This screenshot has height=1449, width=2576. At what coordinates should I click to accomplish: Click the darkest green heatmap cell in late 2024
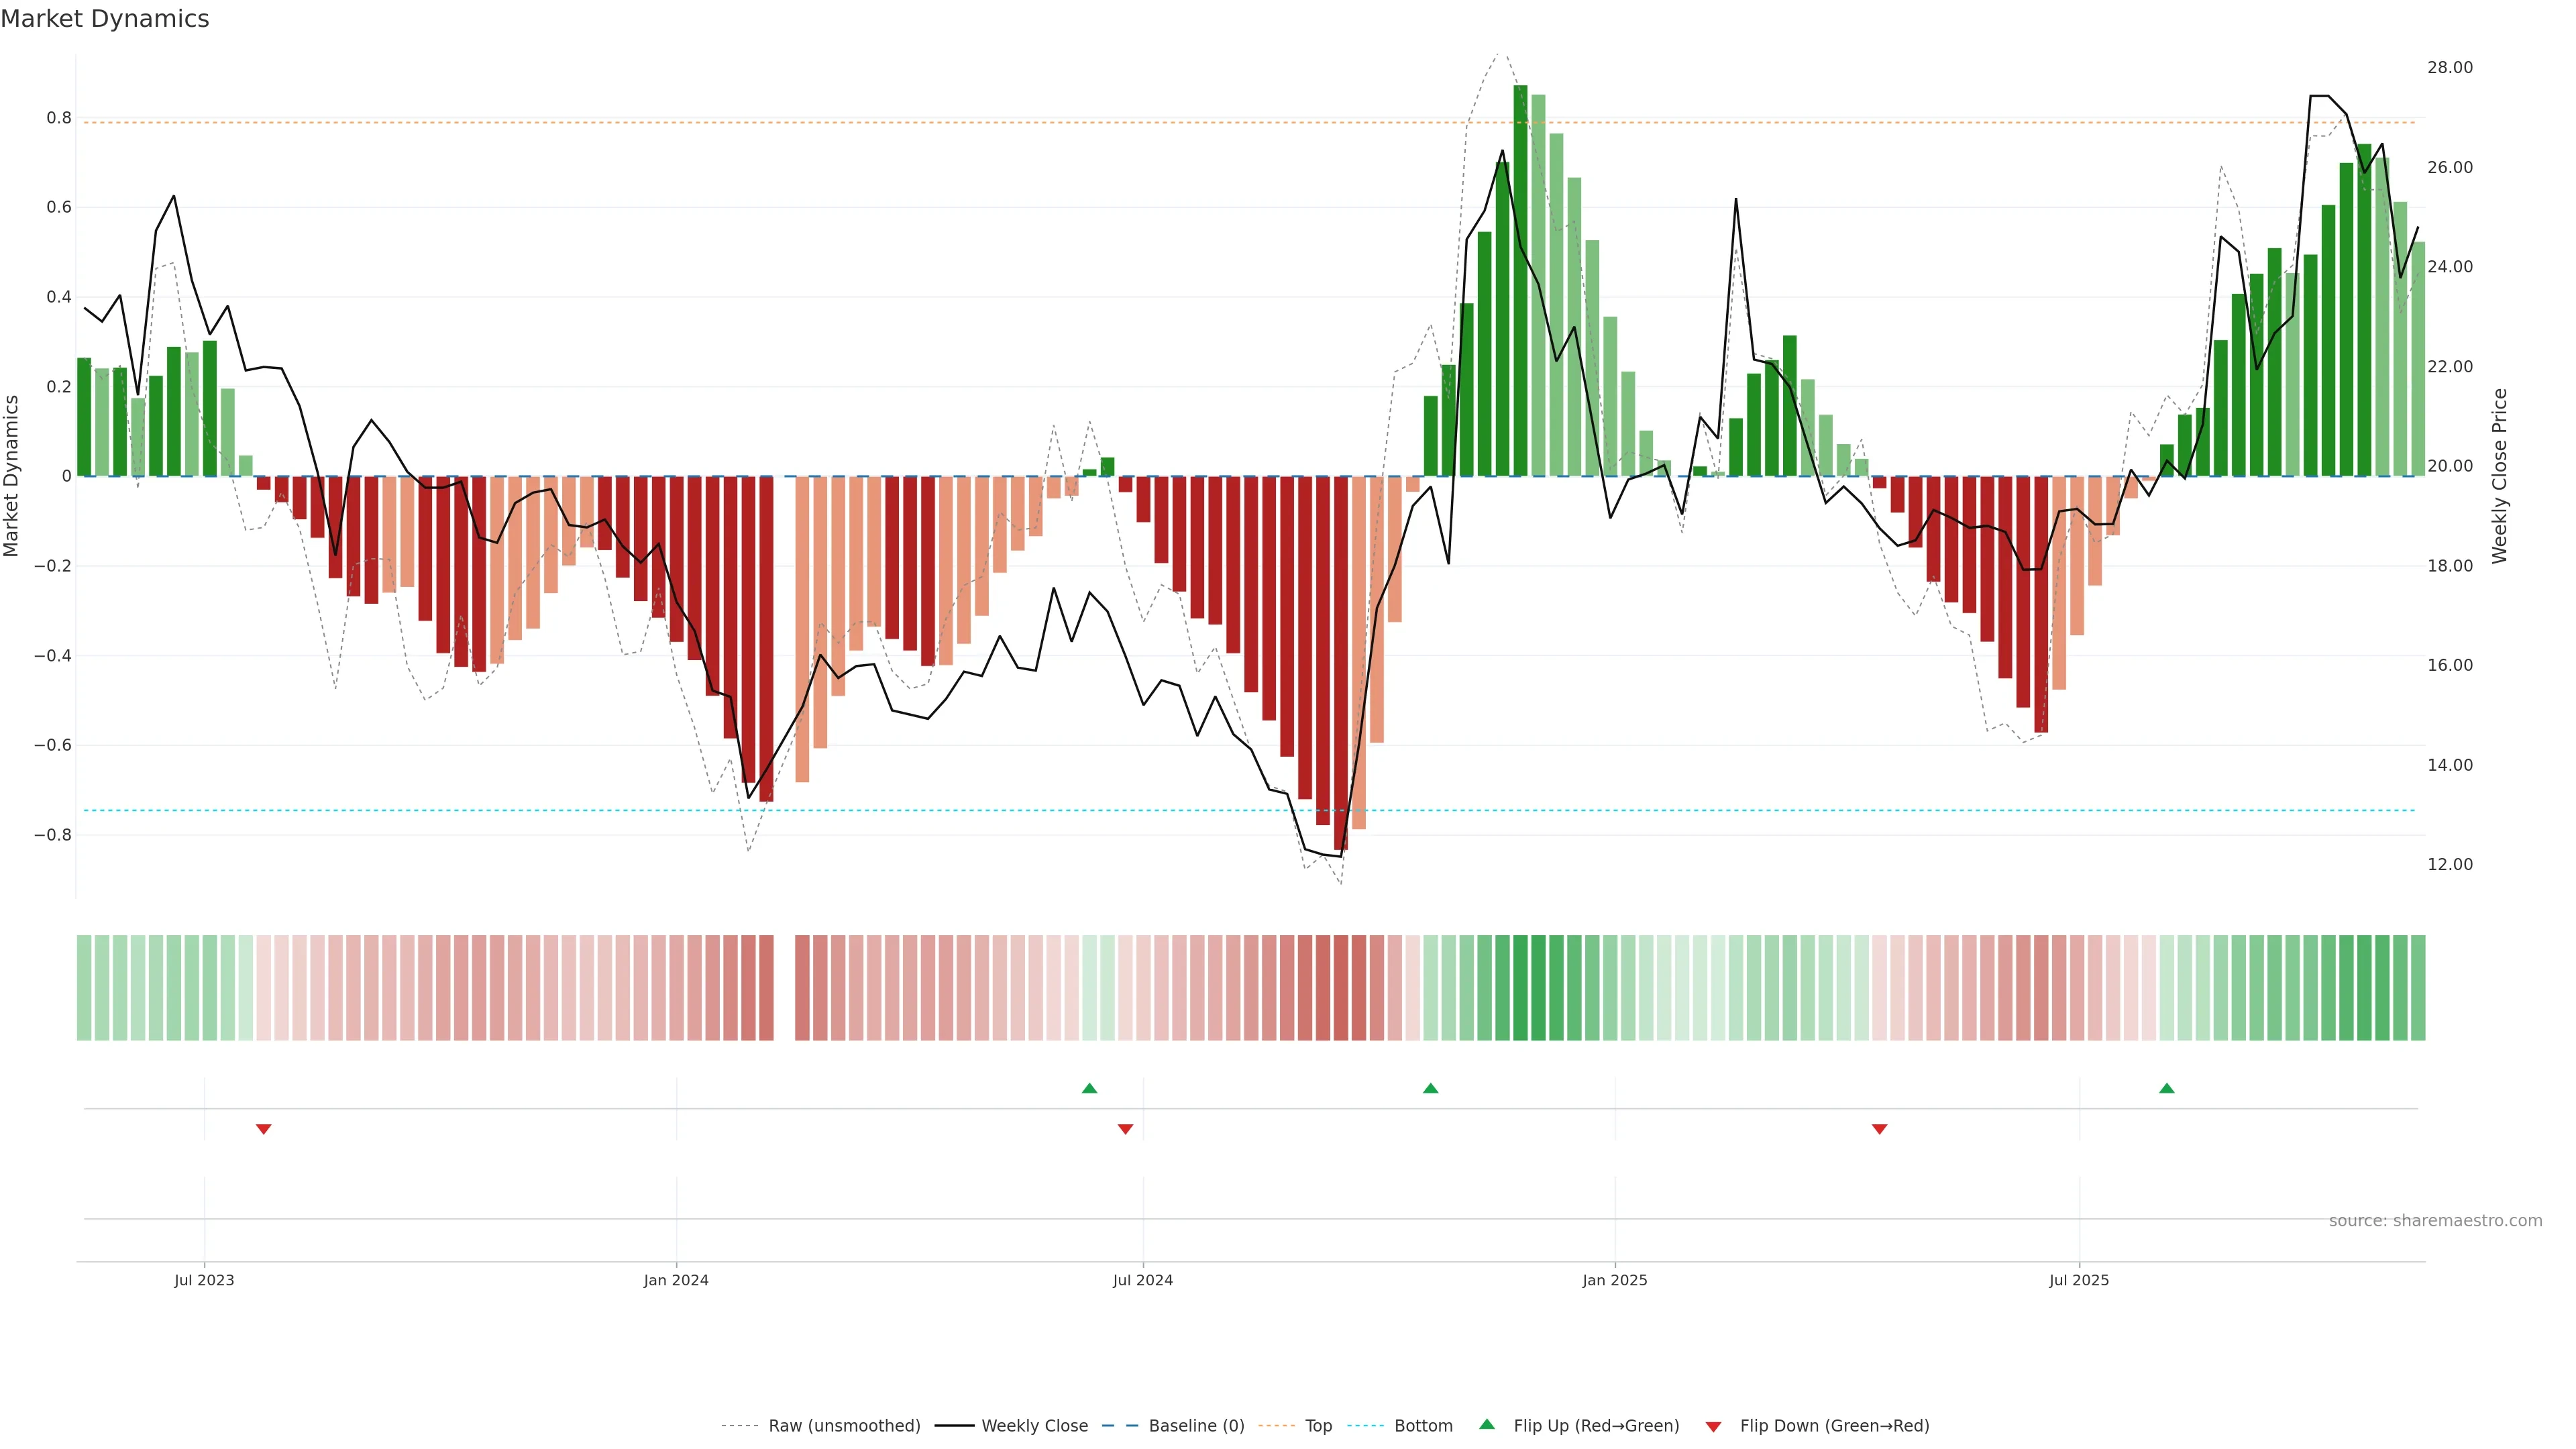click(1520, 988)
